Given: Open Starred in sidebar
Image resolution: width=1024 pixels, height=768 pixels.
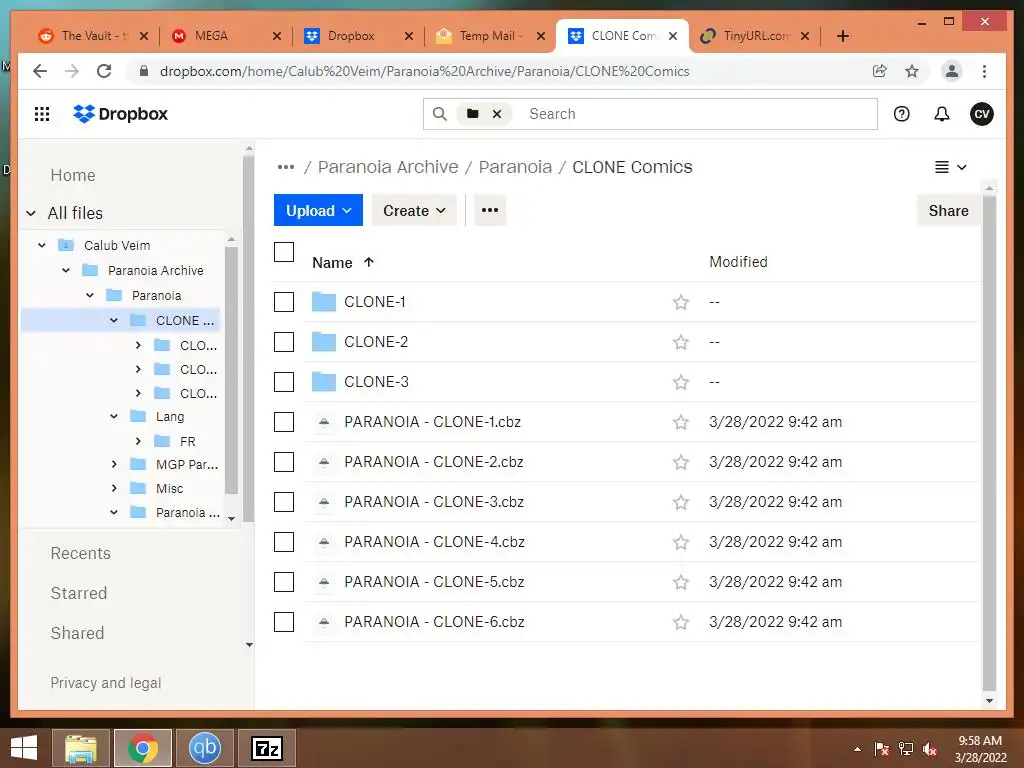Looking at the screenshot, I should (x=79, y=594).
